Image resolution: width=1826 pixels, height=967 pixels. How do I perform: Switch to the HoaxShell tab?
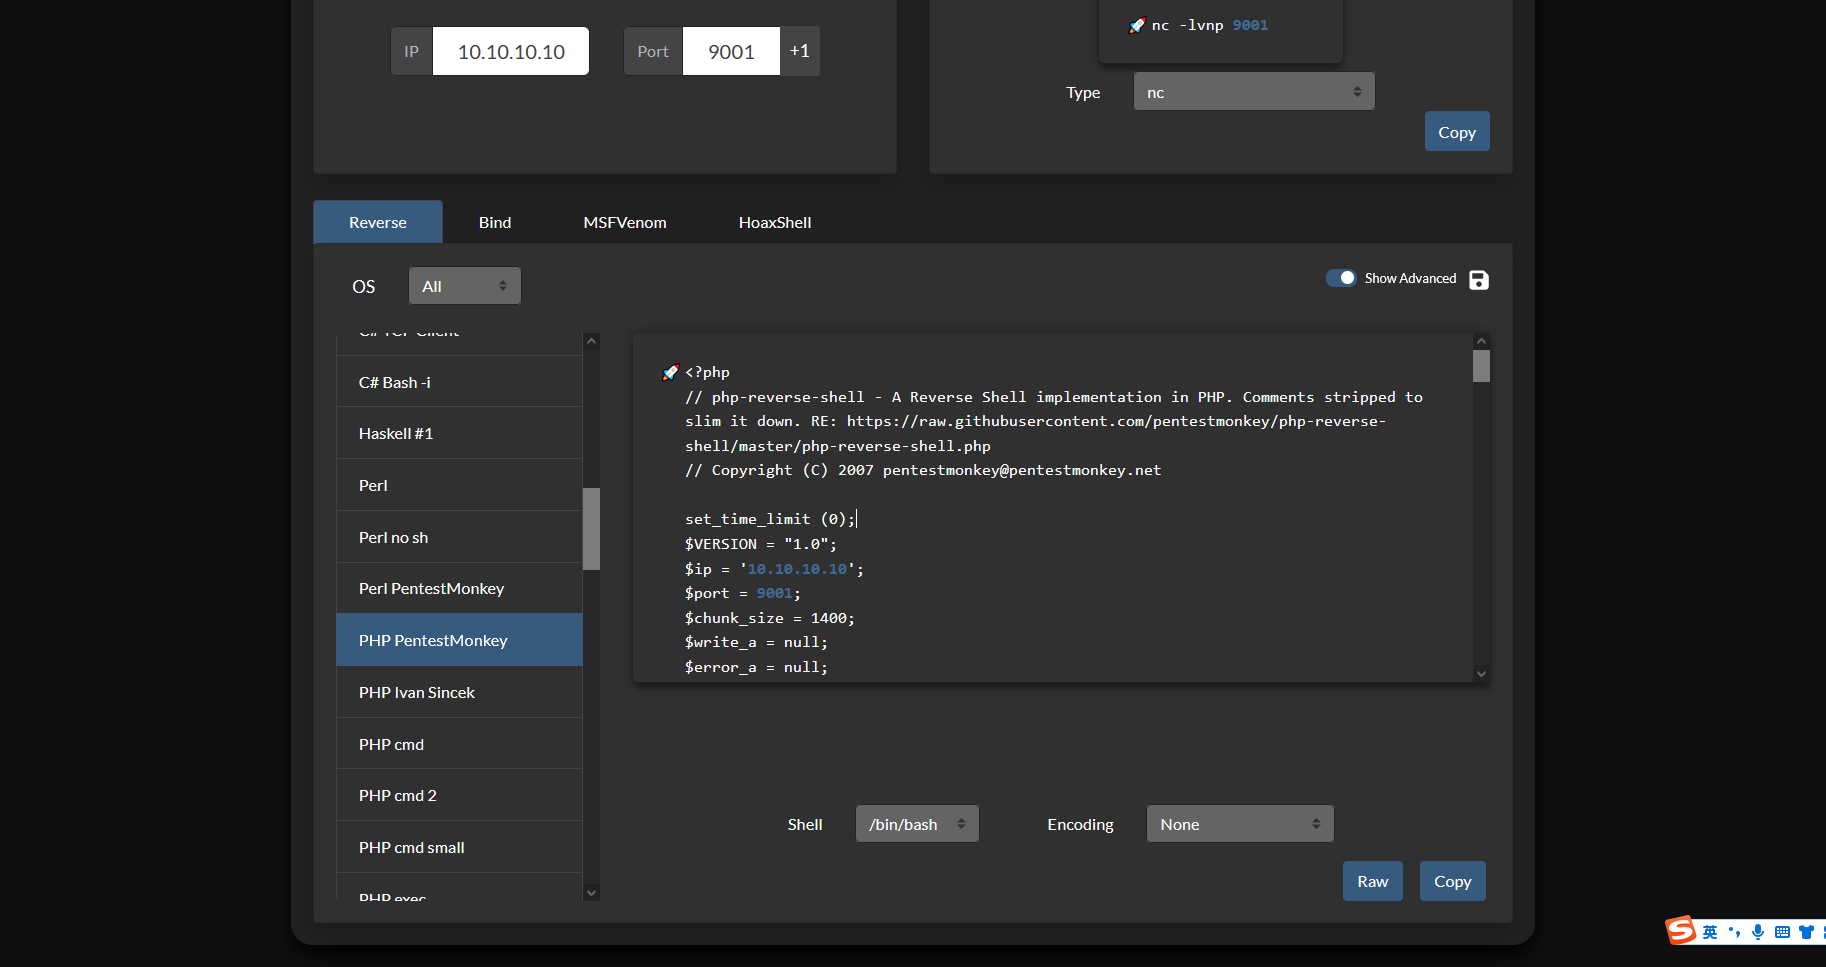coord(775,222)
